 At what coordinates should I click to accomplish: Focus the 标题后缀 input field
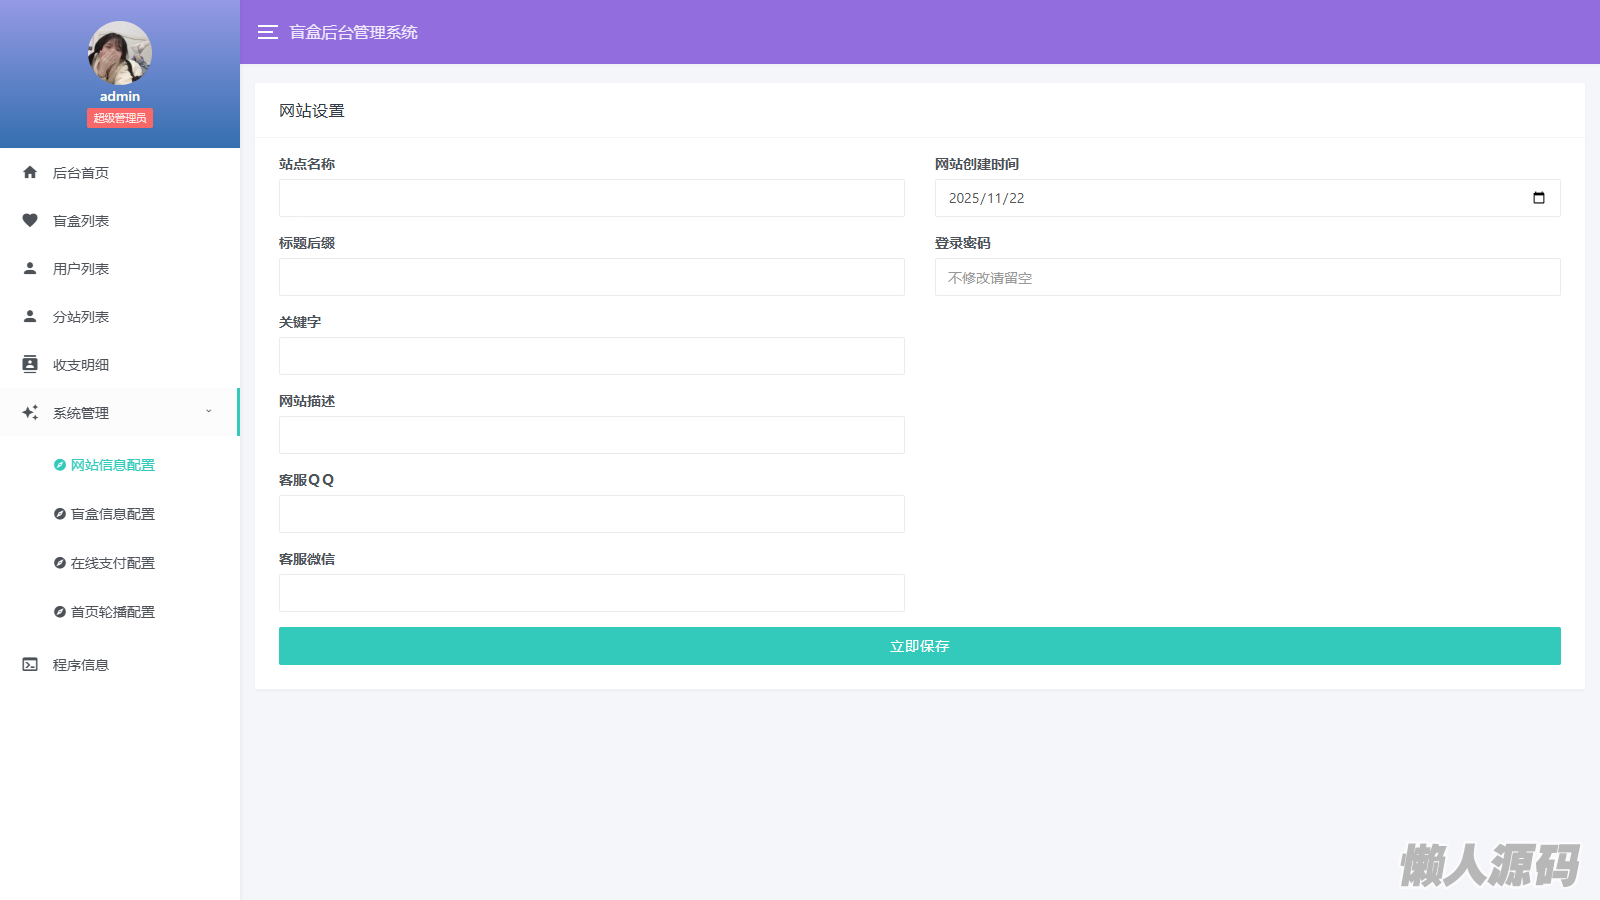tap(592, 277)
